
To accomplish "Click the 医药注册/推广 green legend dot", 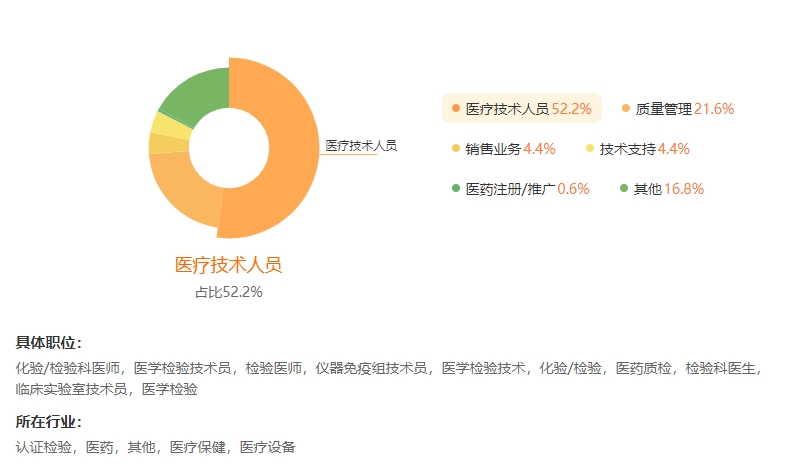I will pos(456,188).
